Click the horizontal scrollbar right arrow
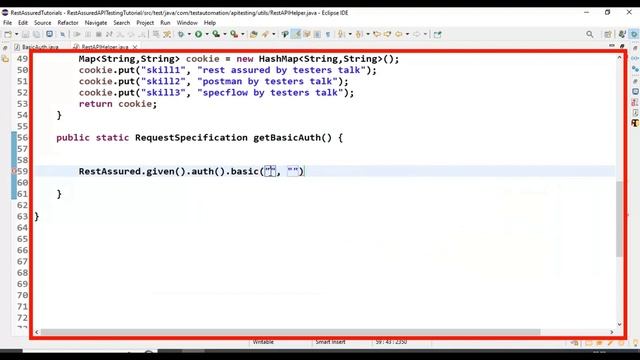640x360 pixels. pyautogui.click(x=612, y=332)
